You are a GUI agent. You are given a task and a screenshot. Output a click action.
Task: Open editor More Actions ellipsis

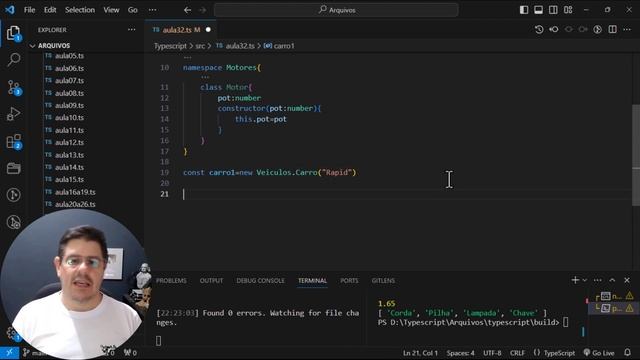(627, 29)
